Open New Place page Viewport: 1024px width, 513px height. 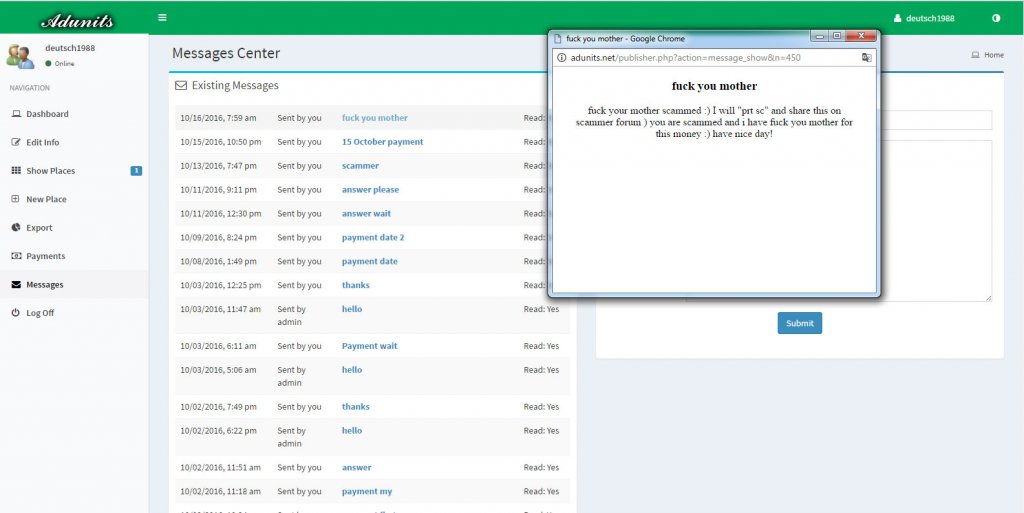46,199
